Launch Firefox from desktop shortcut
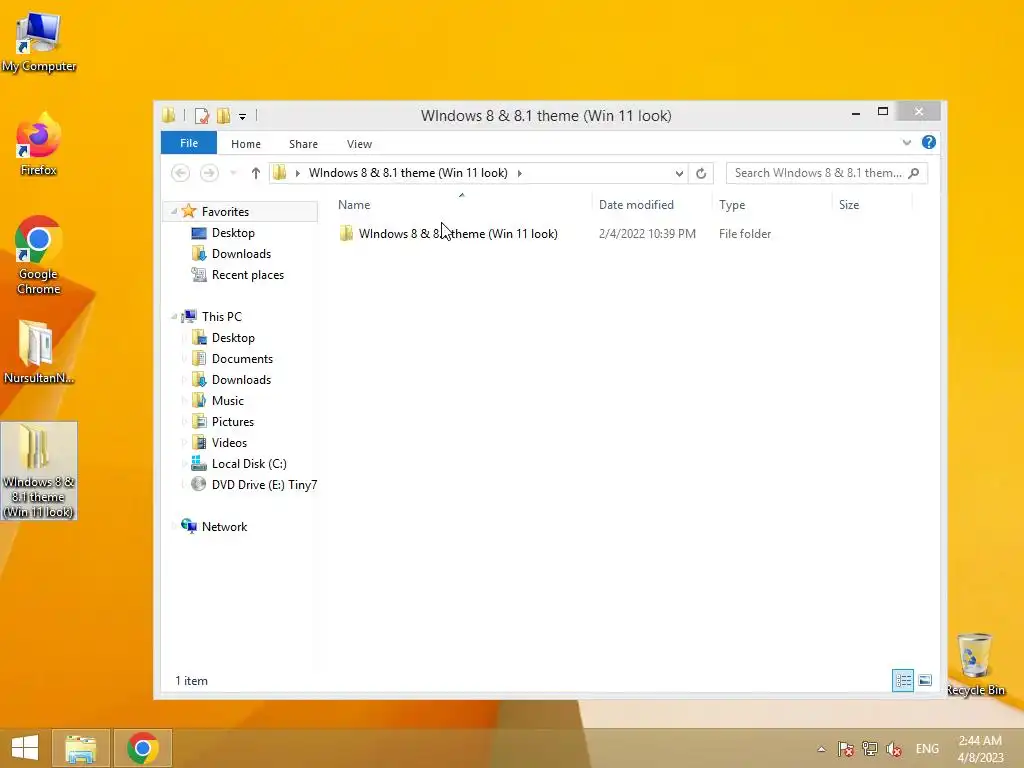Viewport: 1024px width, 768px height. 39,145
